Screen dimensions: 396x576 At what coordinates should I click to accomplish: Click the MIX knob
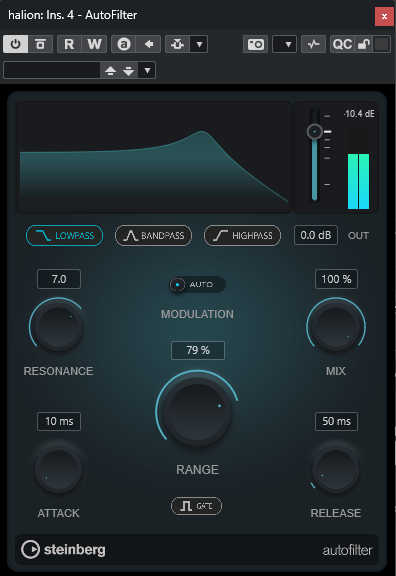click(x=336, y=327)
